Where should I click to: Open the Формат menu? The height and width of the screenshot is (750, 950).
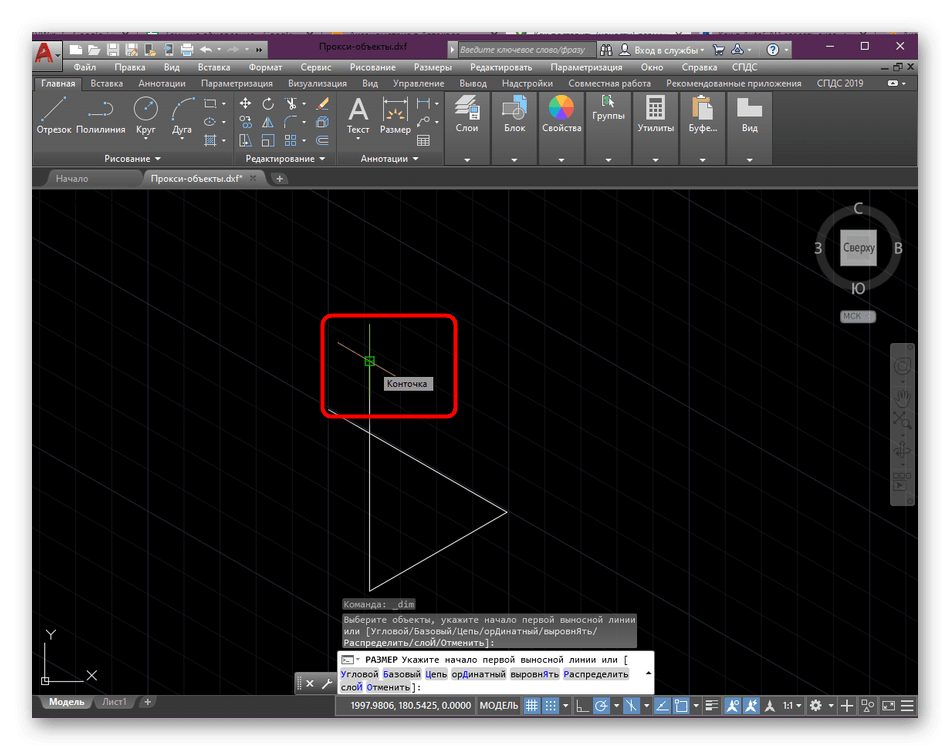point(265,67)
